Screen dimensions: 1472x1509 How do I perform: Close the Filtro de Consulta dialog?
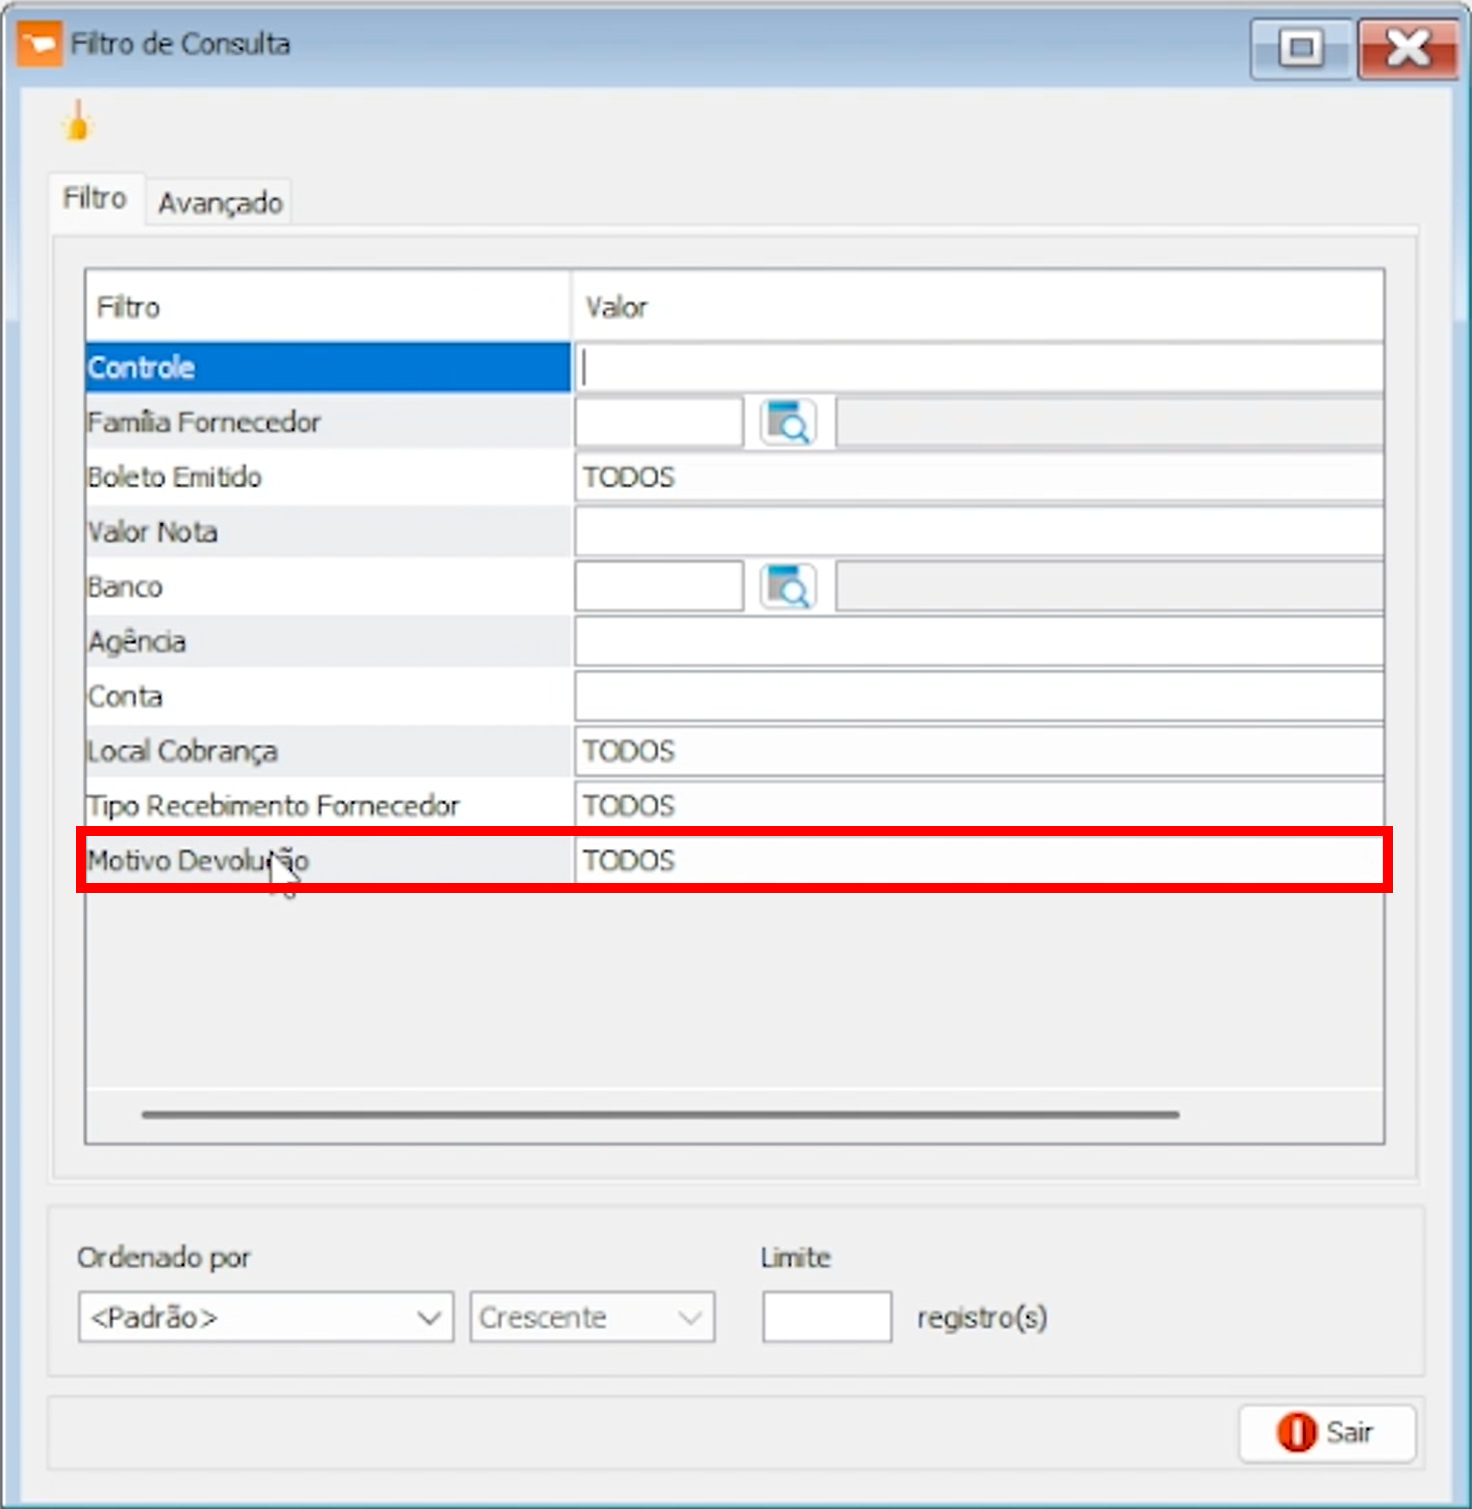1407,47
